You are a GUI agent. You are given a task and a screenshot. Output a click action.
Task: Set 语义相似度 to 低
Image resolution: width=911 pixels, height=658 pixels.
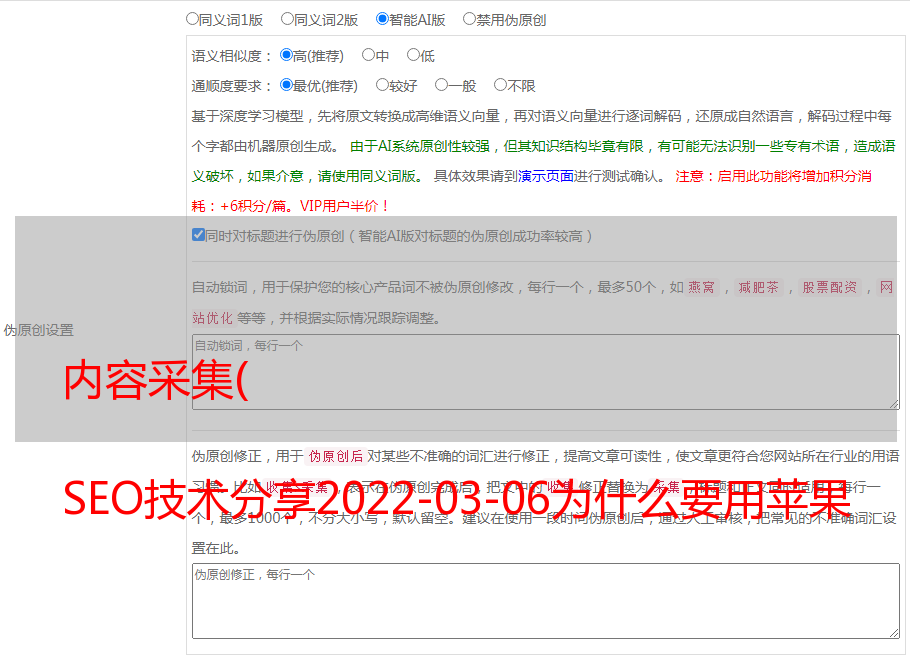(413, 55)
